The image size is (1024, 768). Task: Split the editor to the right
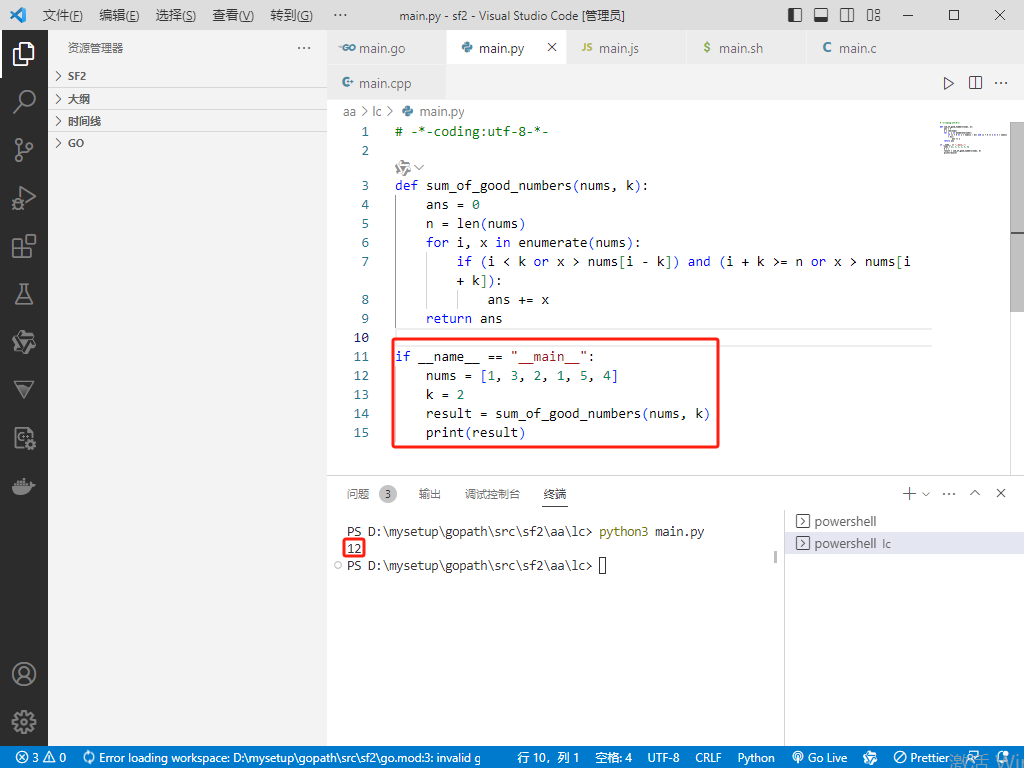975,83
